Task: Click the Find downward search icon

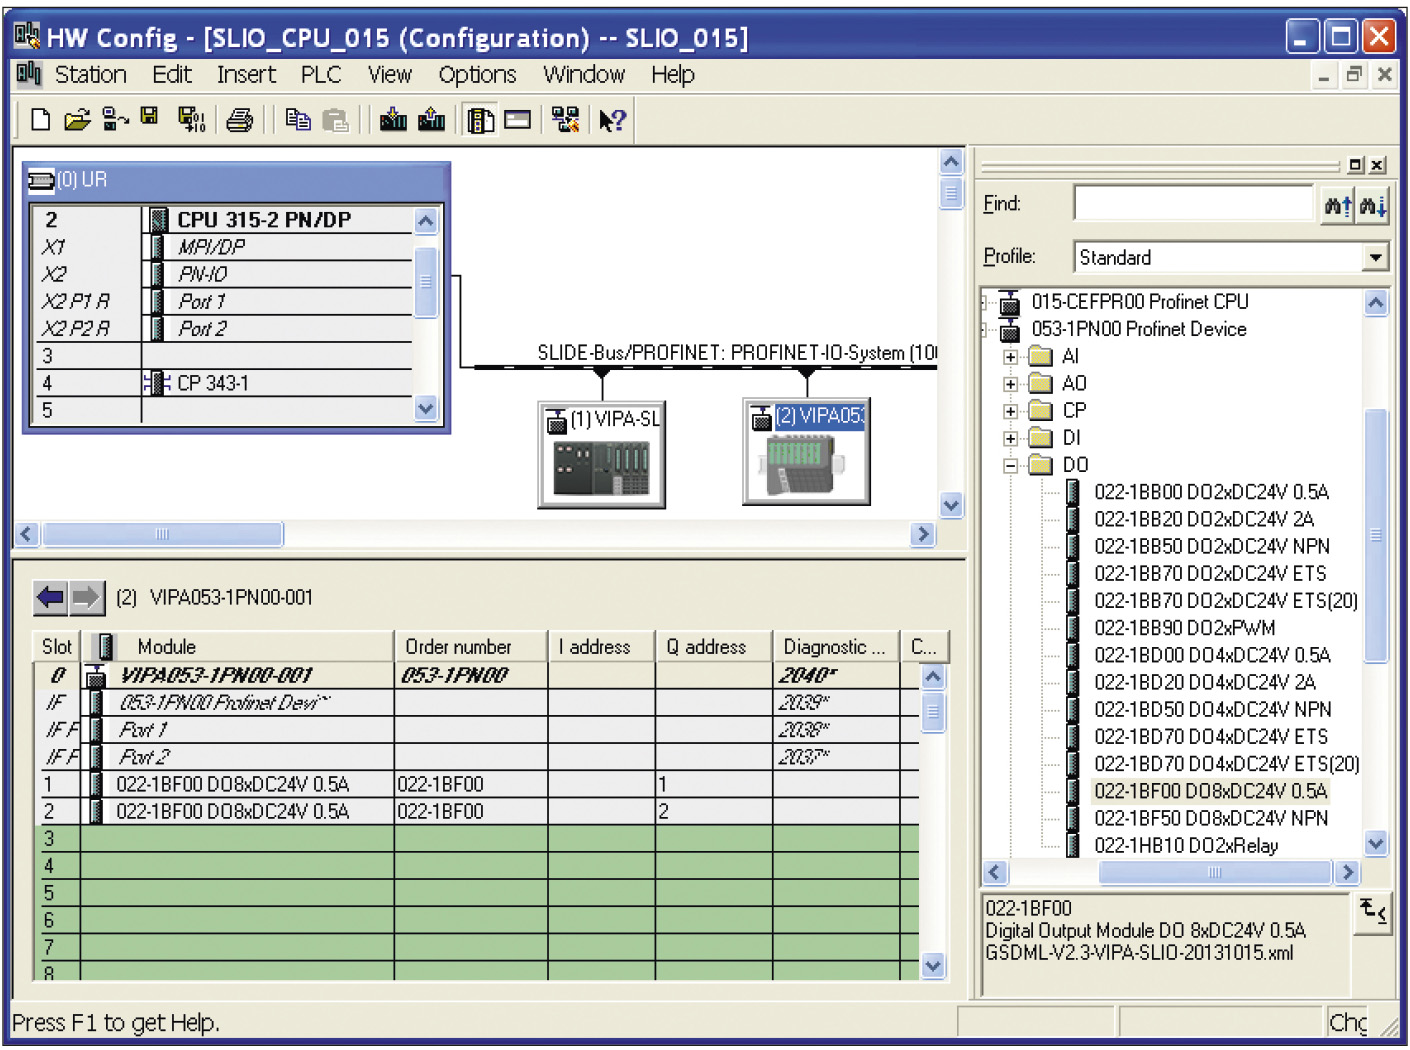Action: 1373,206
